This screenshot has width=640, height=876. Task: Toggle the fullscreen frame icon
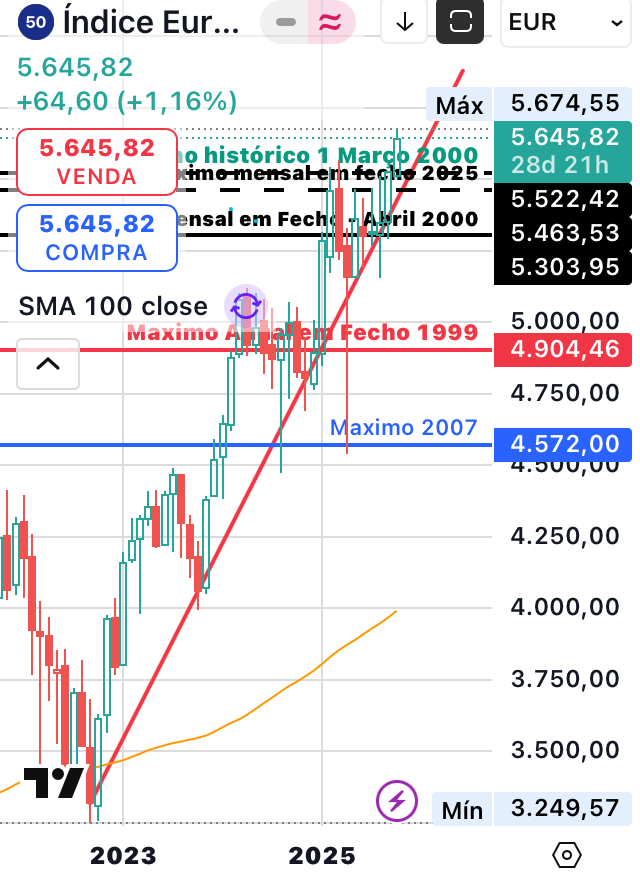460,22
